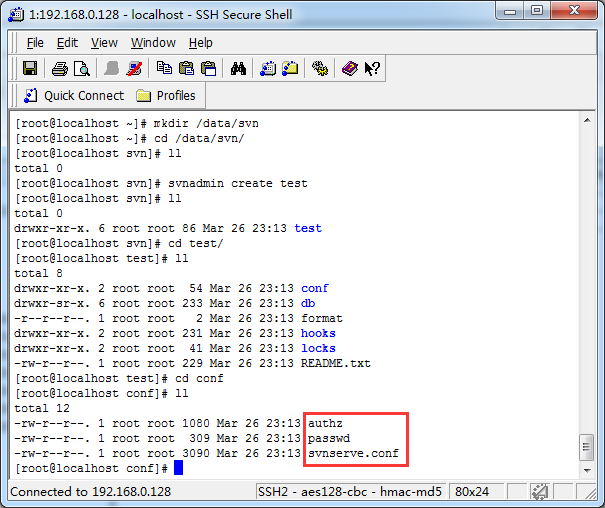Click the status bar connection icon

click(x=540, y=492)
